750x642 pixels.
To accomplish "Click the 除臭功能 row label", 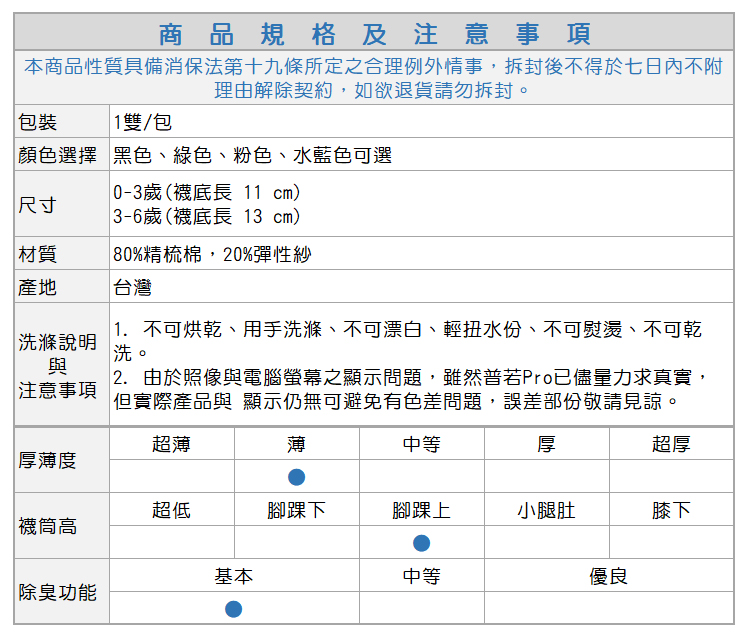I will click(58, 592).
